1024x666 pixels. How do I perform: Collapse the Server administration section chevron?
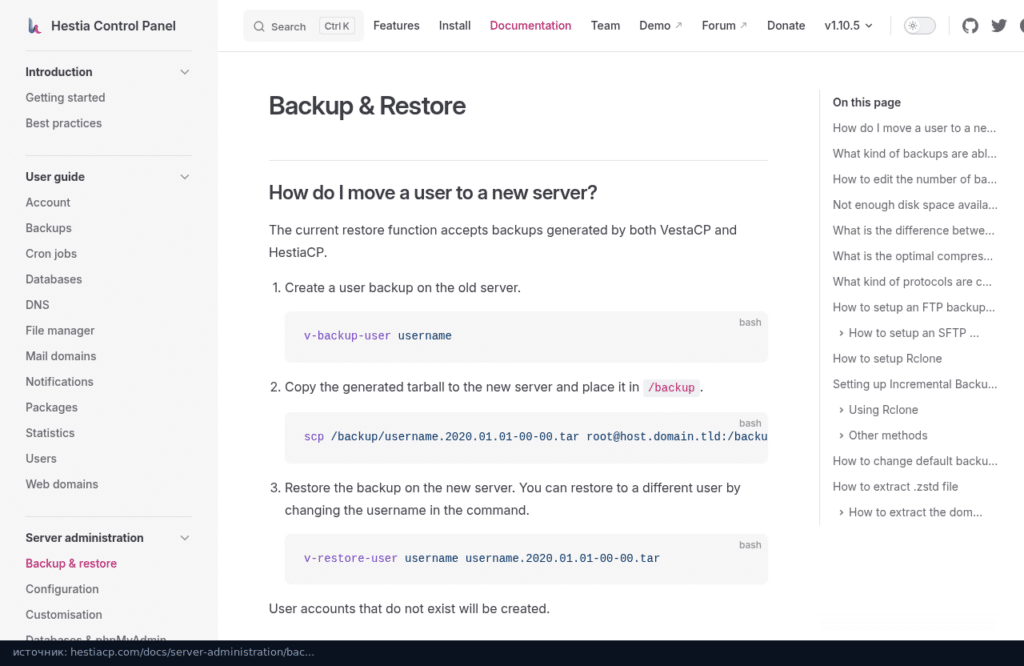185,538
